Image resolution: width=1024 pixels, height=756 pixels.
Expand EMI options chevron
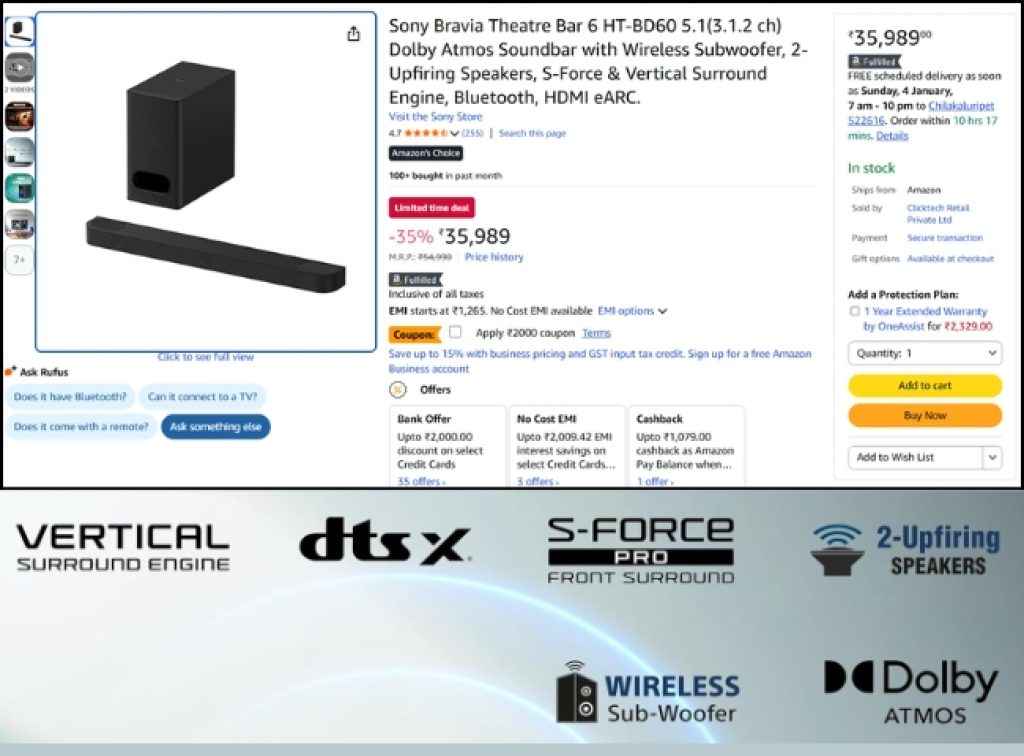click(663, 311)
